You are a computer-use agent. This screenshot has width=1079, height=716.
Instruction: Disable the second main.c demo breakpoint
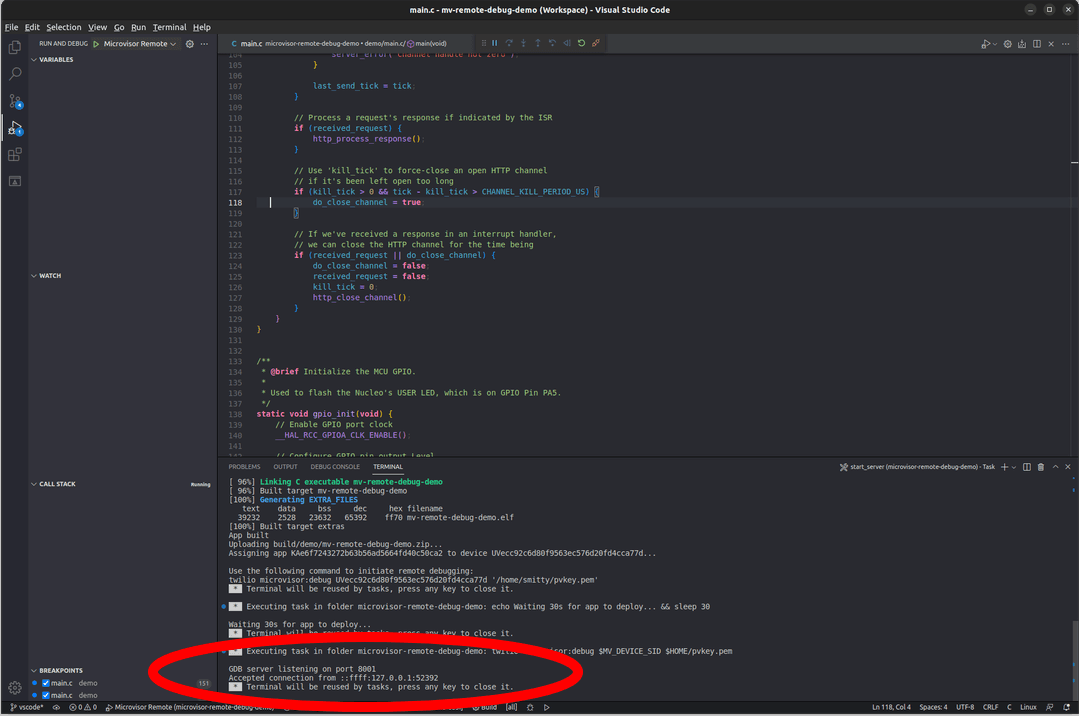click(46, 695)
